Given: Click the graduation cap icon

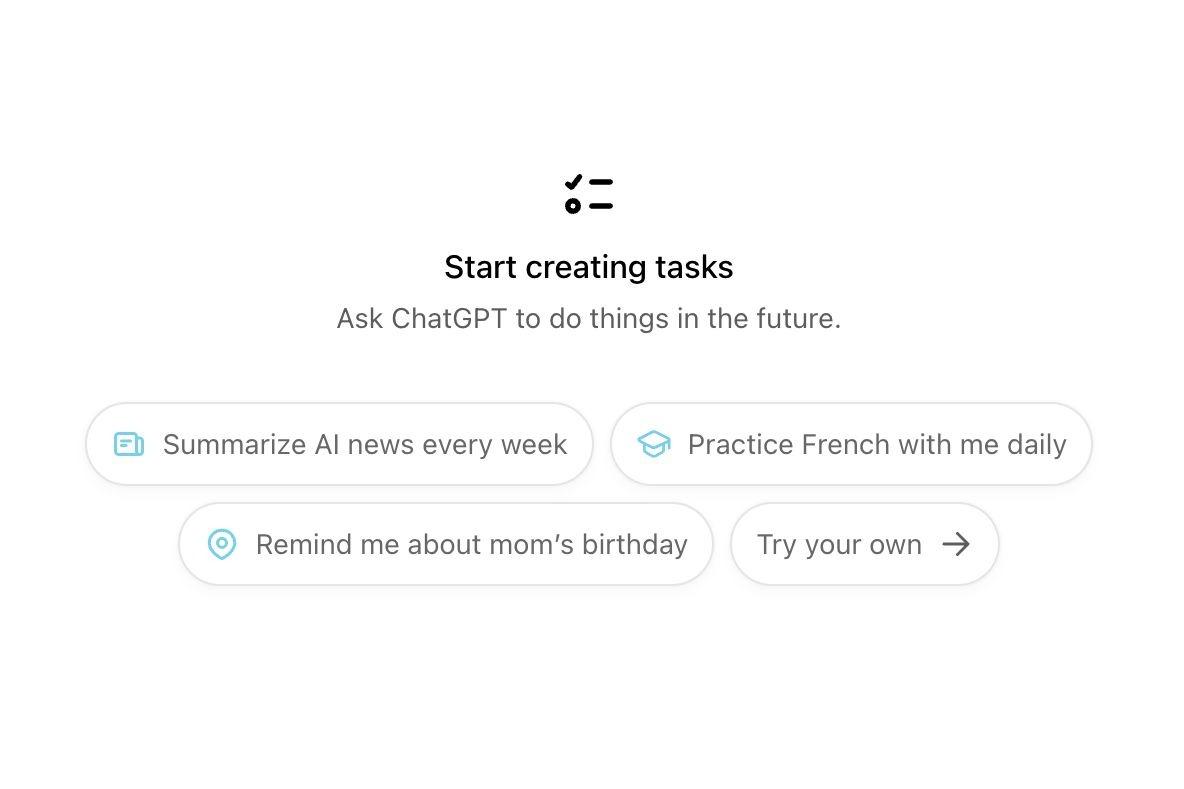Looking at the screenshot, I should [653, 444].
